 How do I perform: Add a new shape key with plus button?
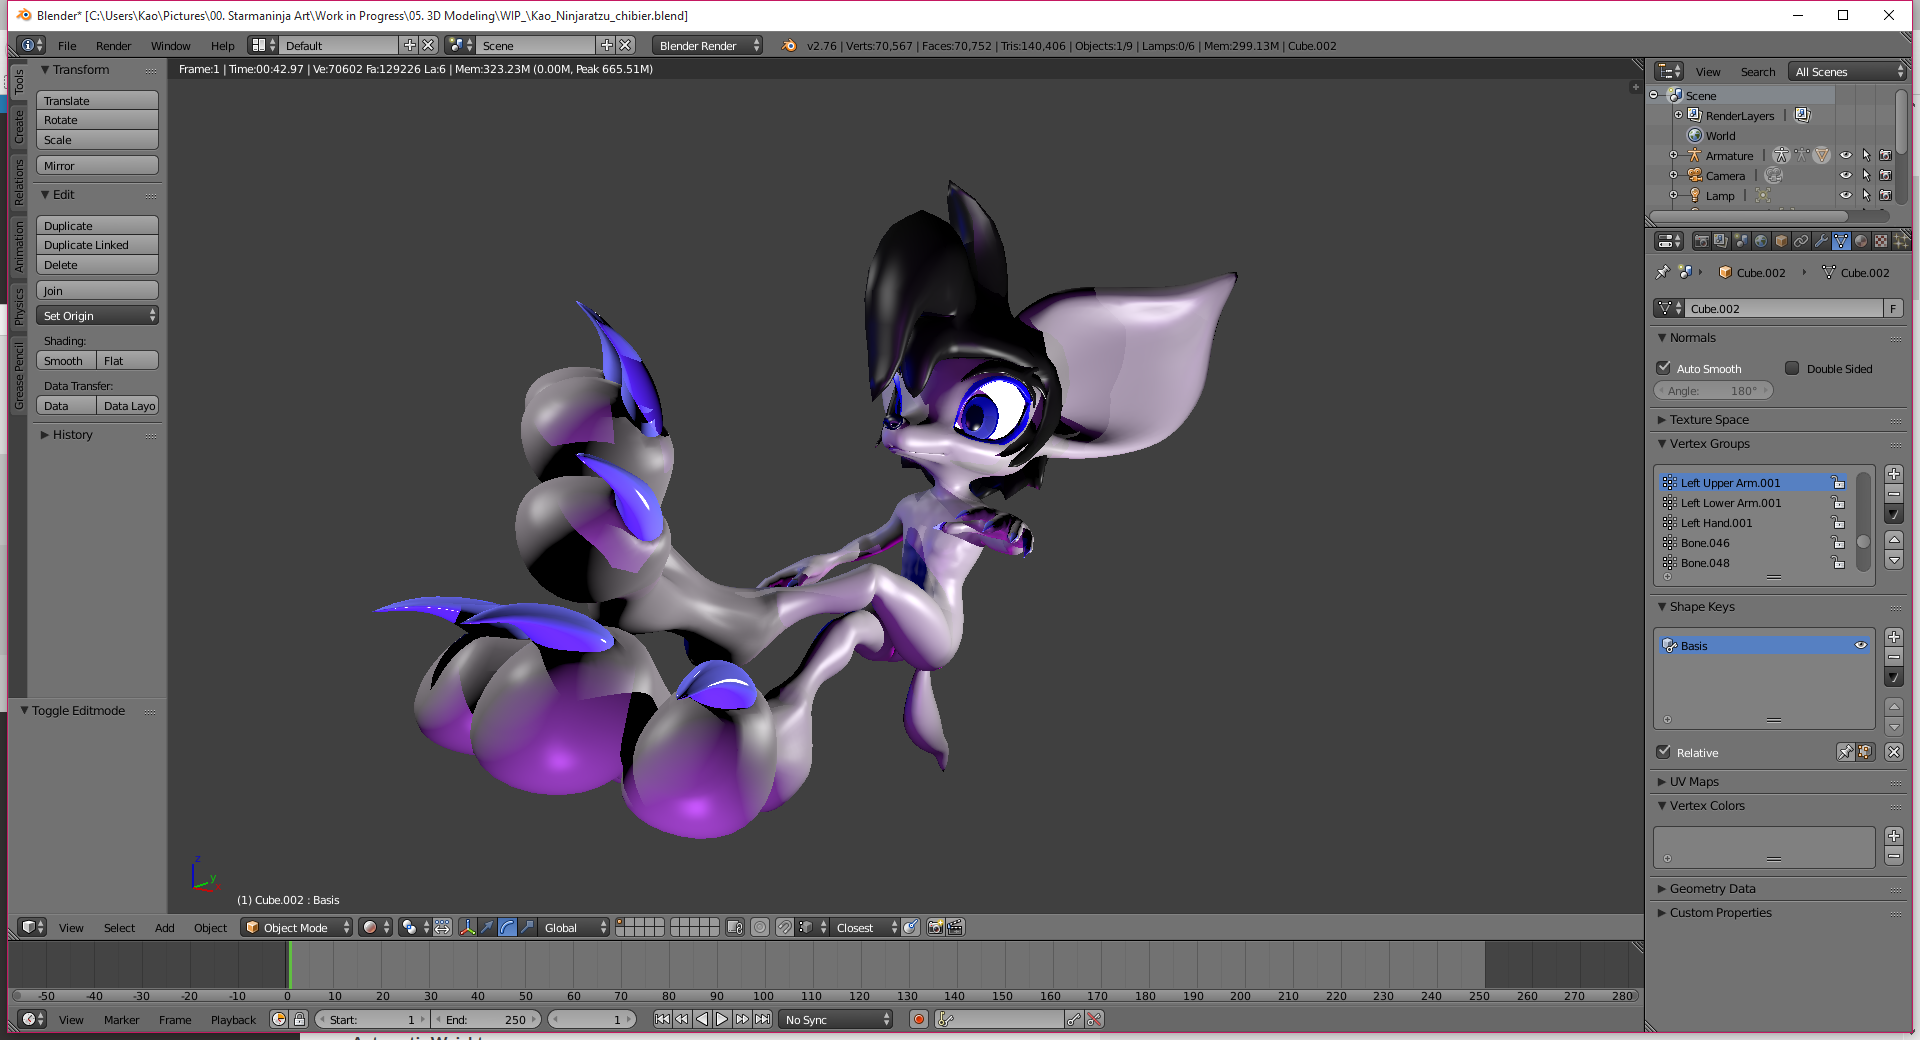pos(1893,637)
